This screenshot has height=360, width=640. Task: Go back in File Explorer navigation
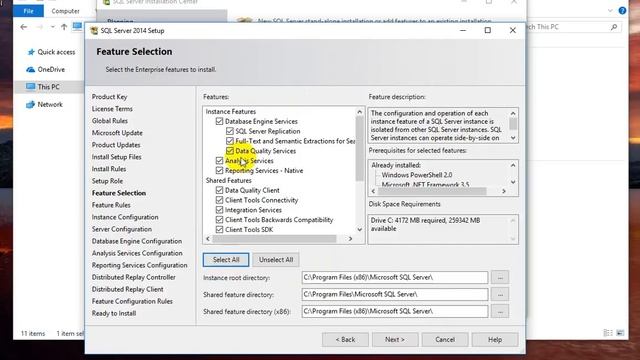(24, 27)
